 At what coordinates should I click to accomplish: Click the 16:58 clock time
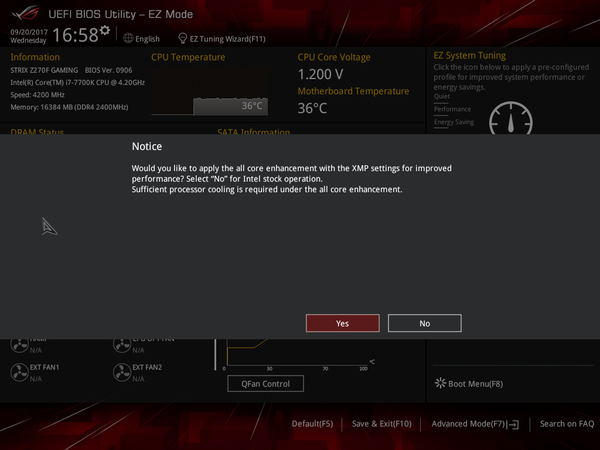[x=75, y=35]
